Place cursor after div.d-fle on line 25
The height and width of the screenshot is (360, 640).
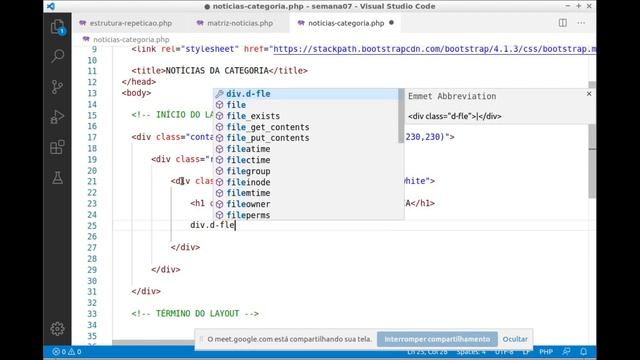pyautogui.click(x=236, y=225)
